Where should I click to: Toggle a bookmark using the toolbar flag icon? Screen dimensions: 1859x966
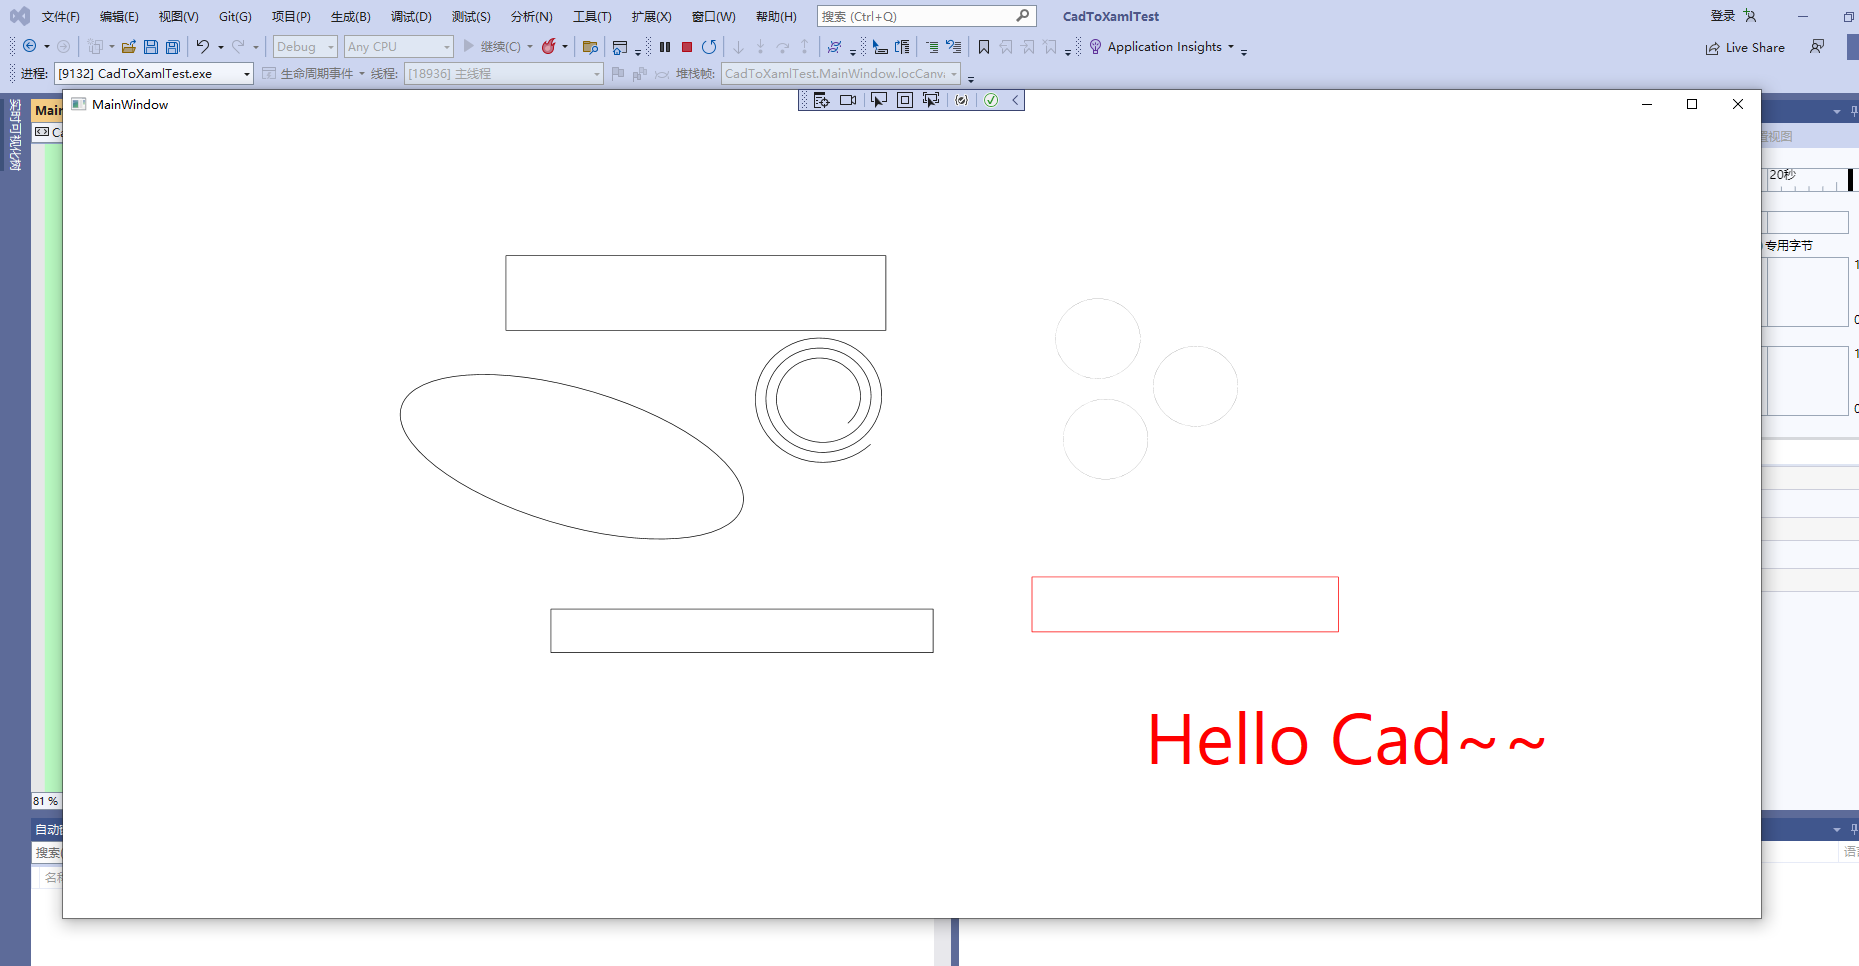pyautogui.click(x=983, y=46)
